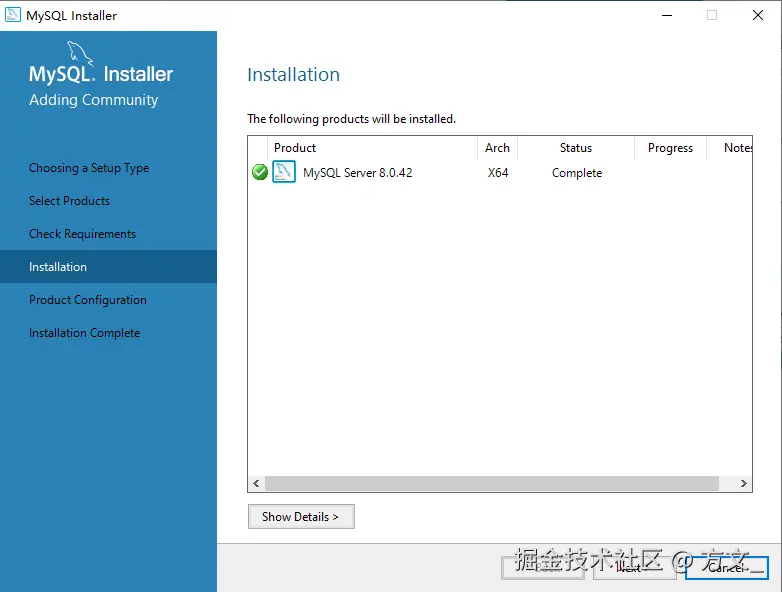Go to Choosing a Setup Type step
The width and height of the screenshot is (782, 592).
[89, 168]
